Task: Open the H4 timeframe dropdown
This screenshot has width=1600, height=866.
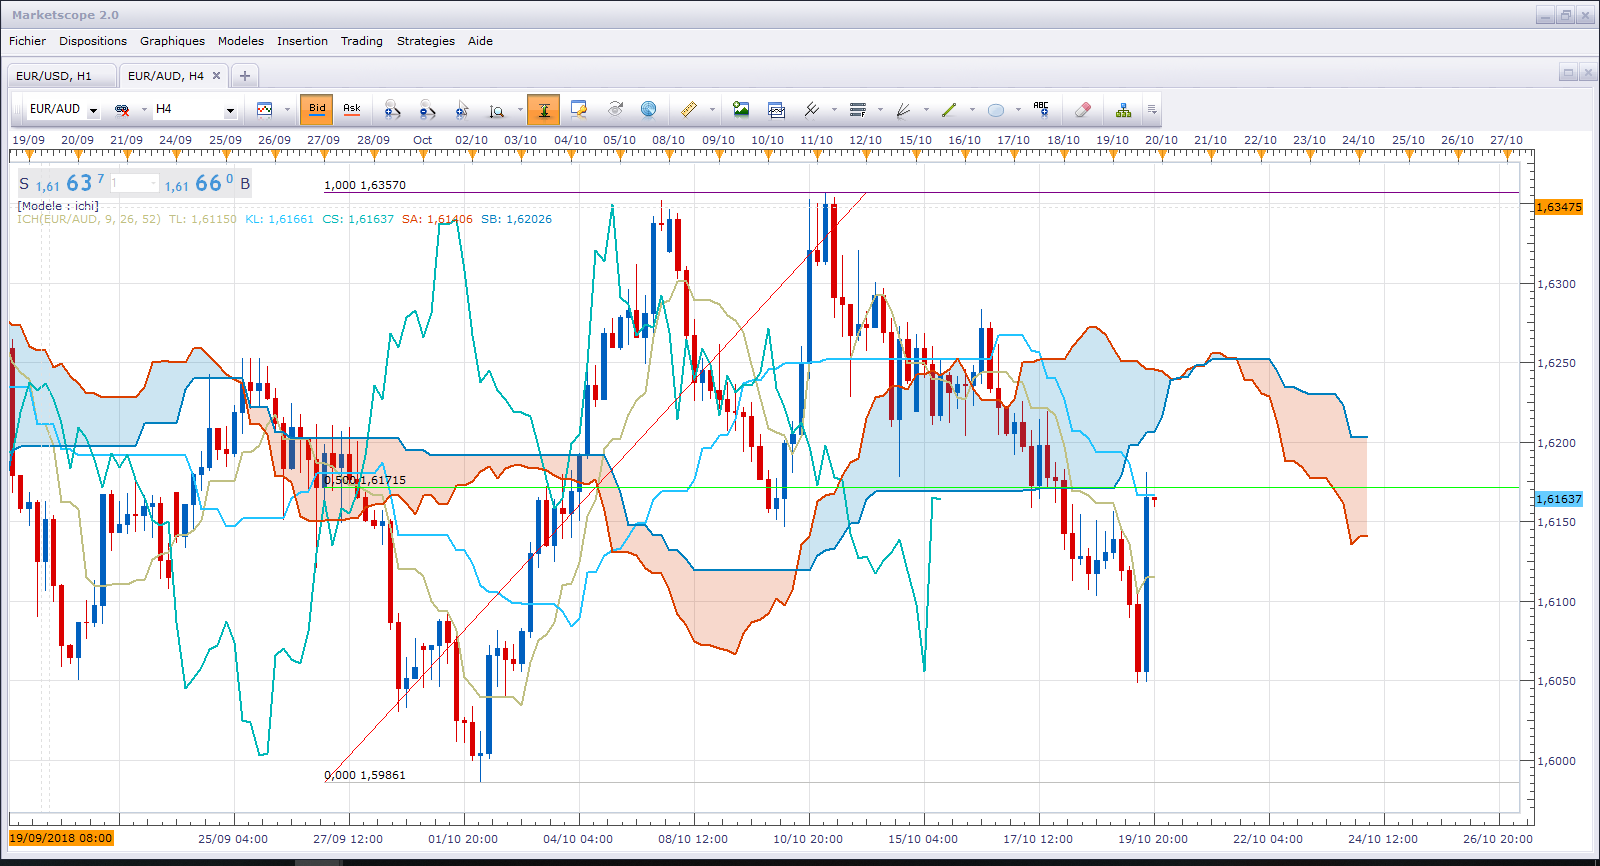Action: click(x=230, y=110)
